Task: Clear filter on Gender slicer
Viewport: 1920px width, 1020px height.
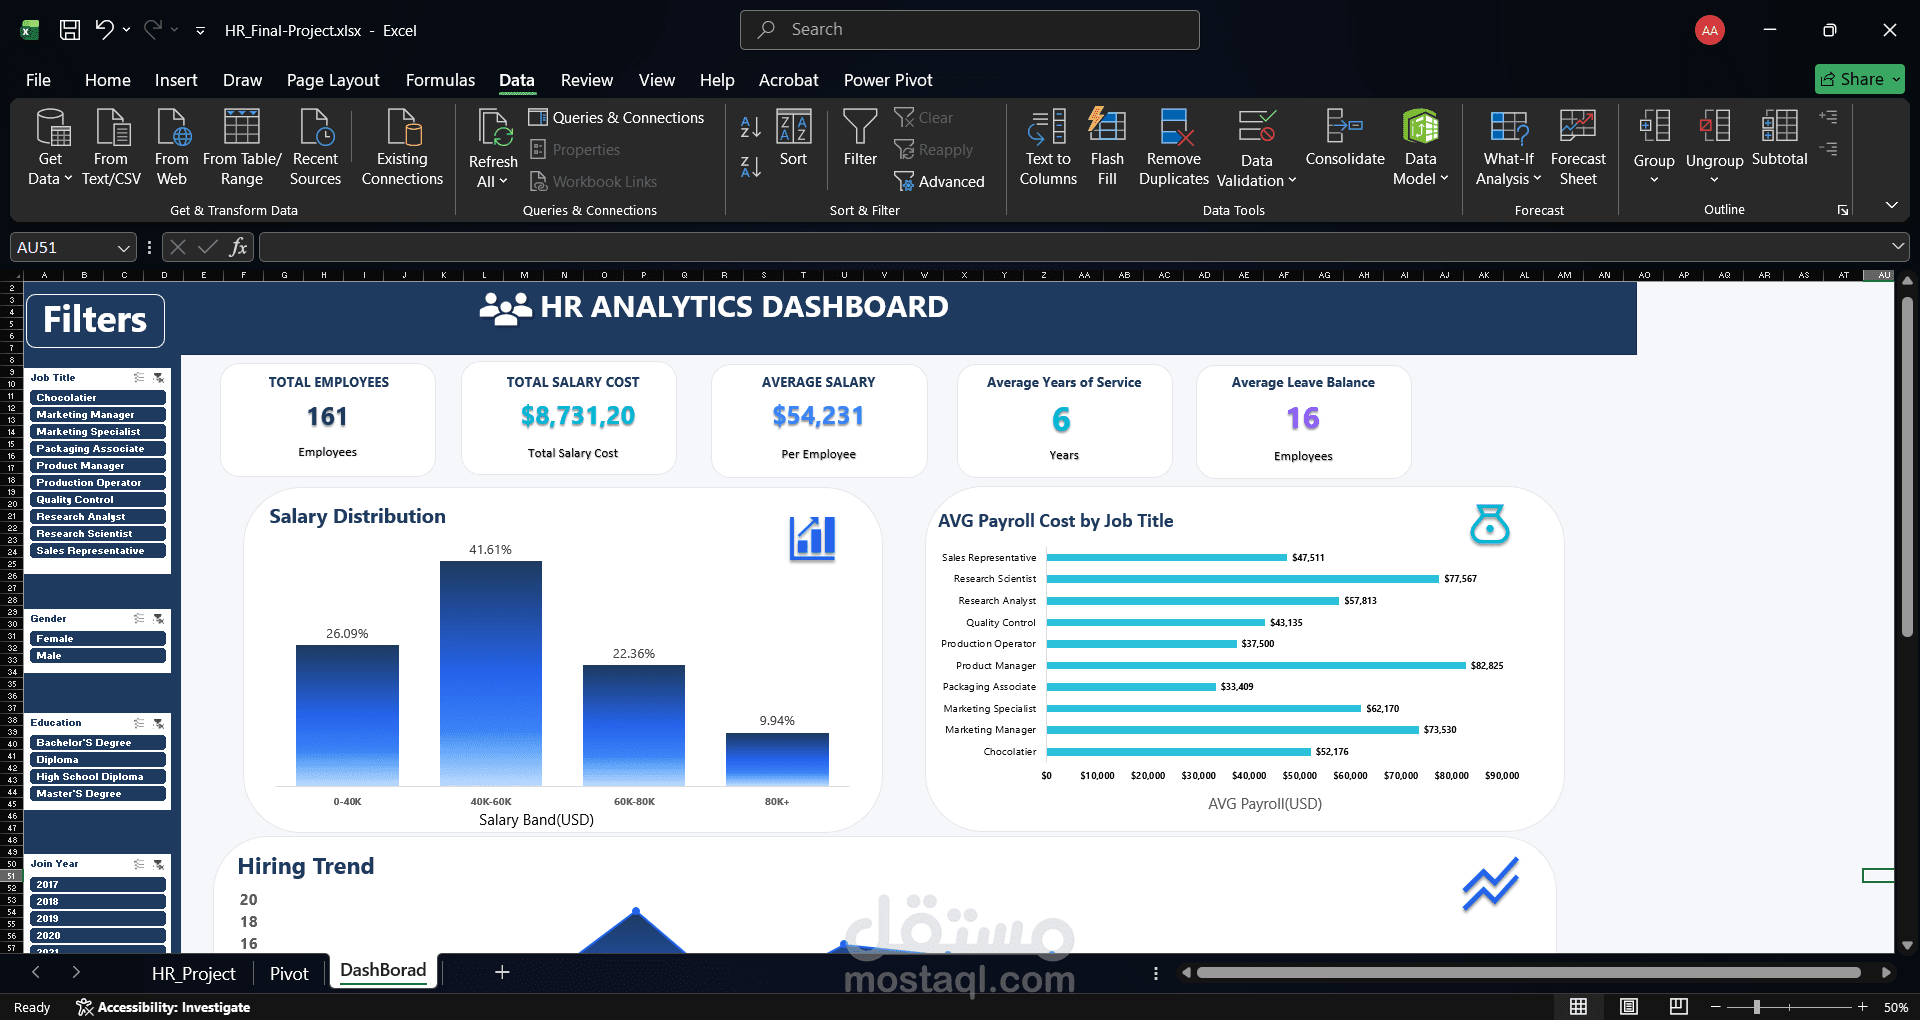Action: (x=158, y=619)
